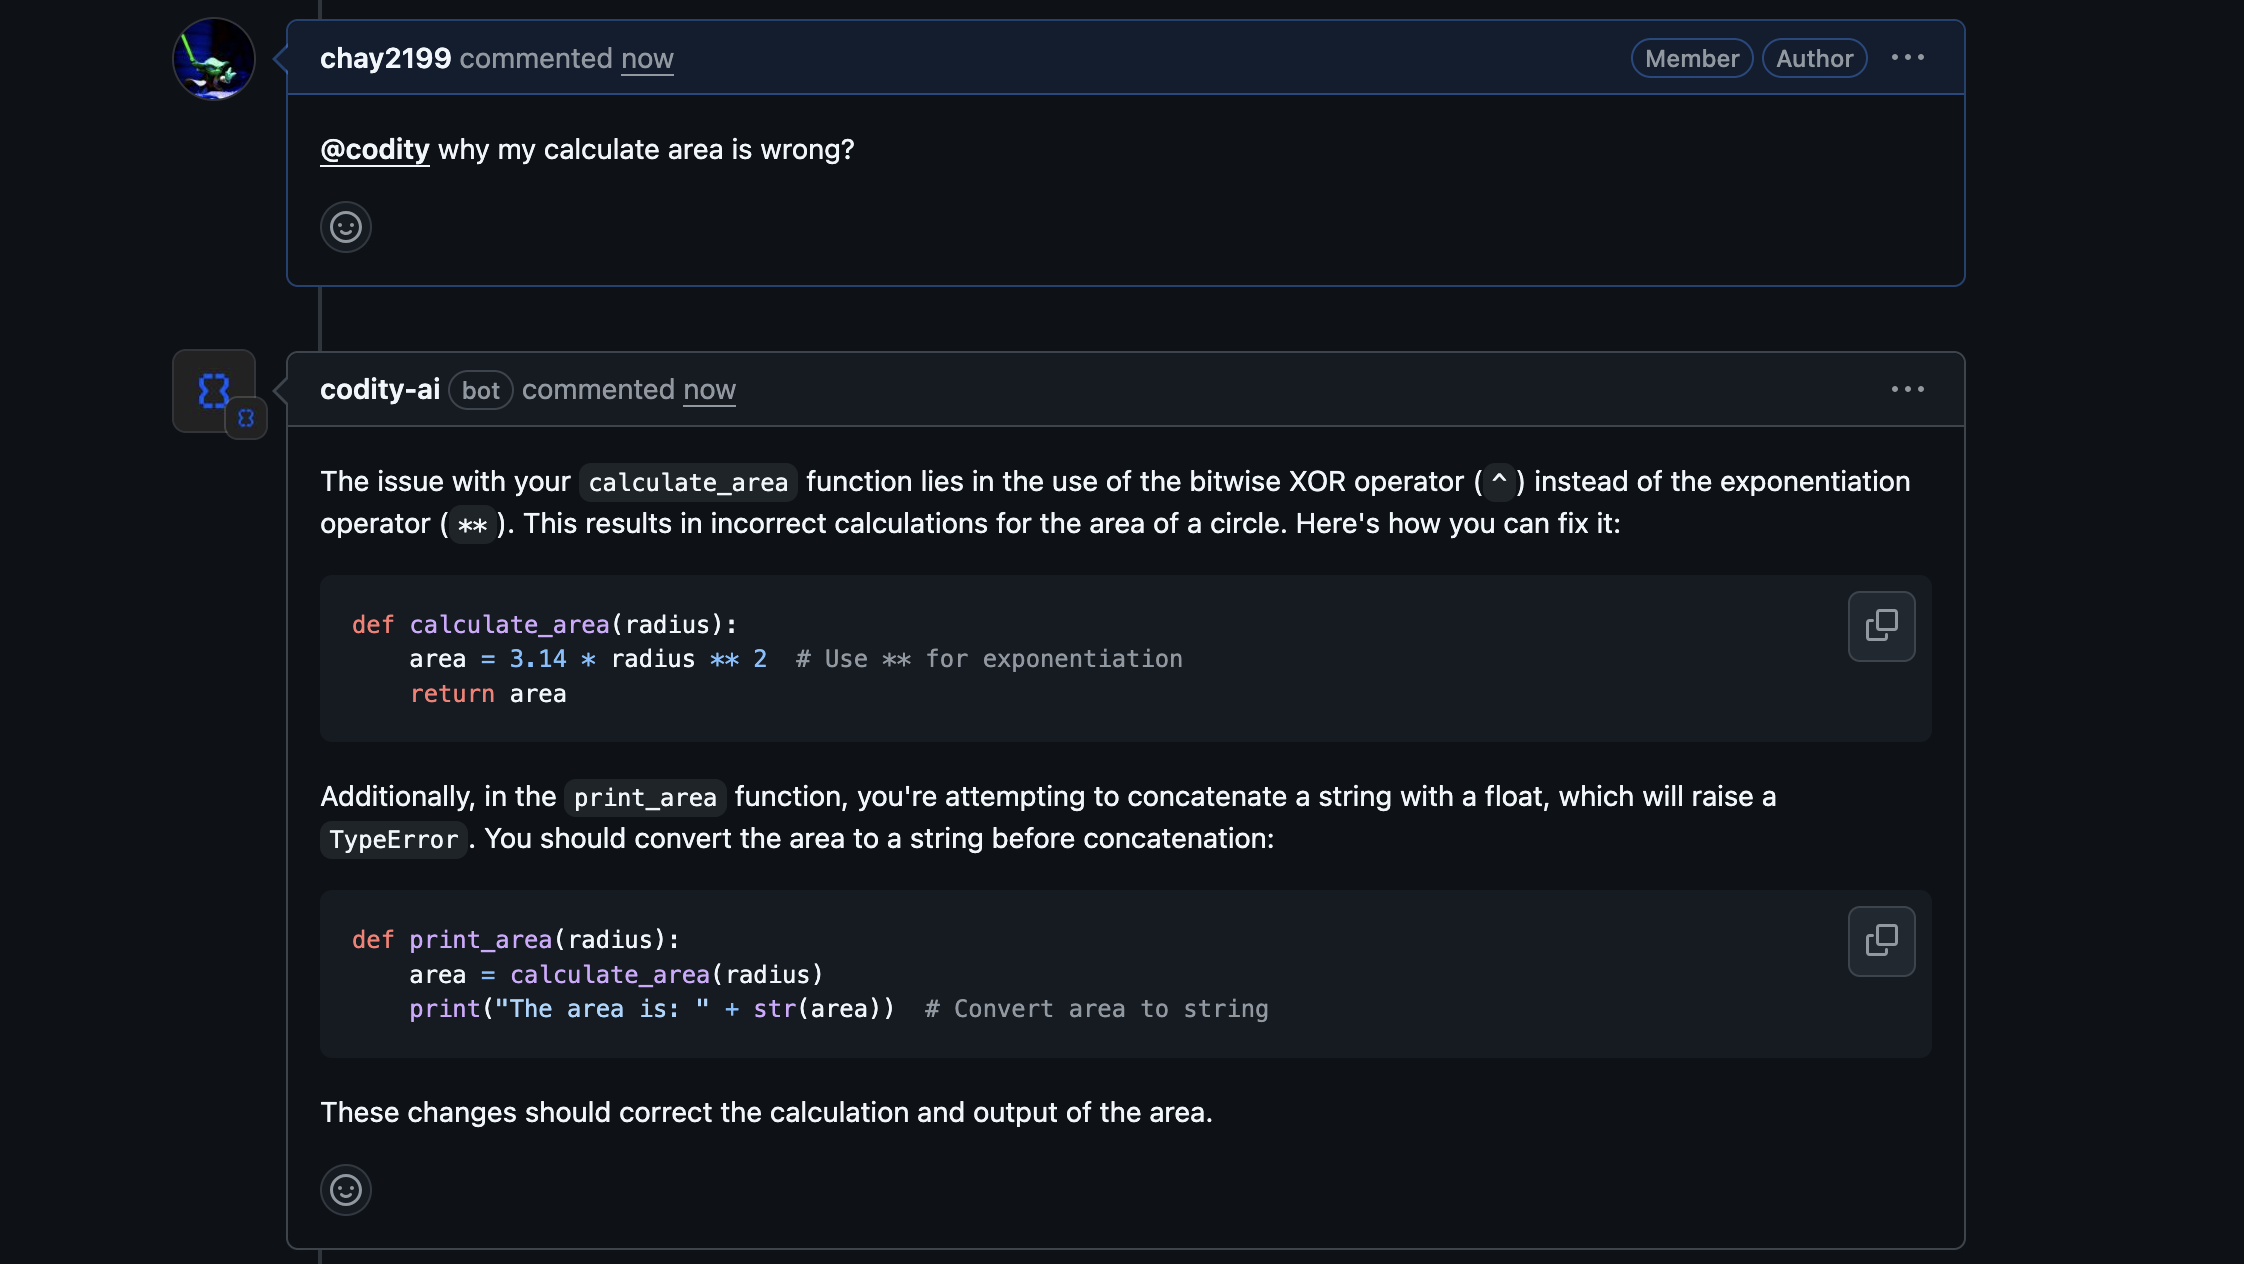Open codity-ai's username profile
The image size is (2244, 1264).
(x=380, y=390)
